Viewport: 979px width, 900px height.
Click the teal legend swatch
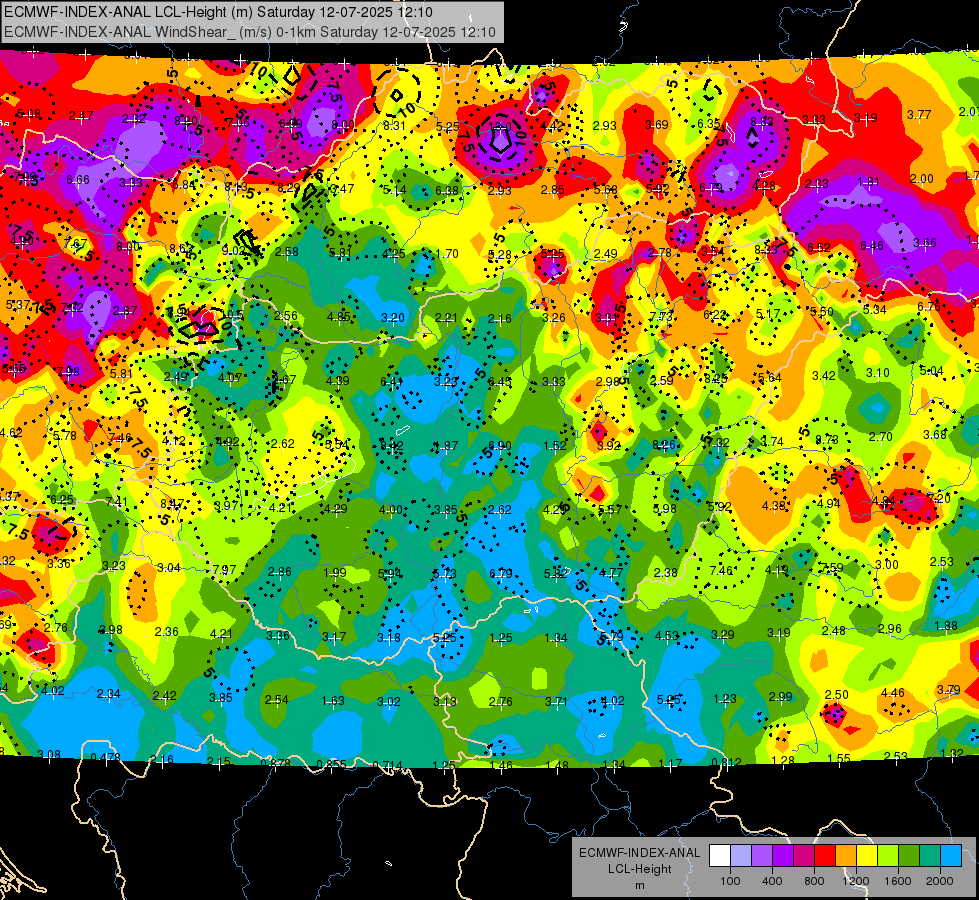tap(930, 856)
